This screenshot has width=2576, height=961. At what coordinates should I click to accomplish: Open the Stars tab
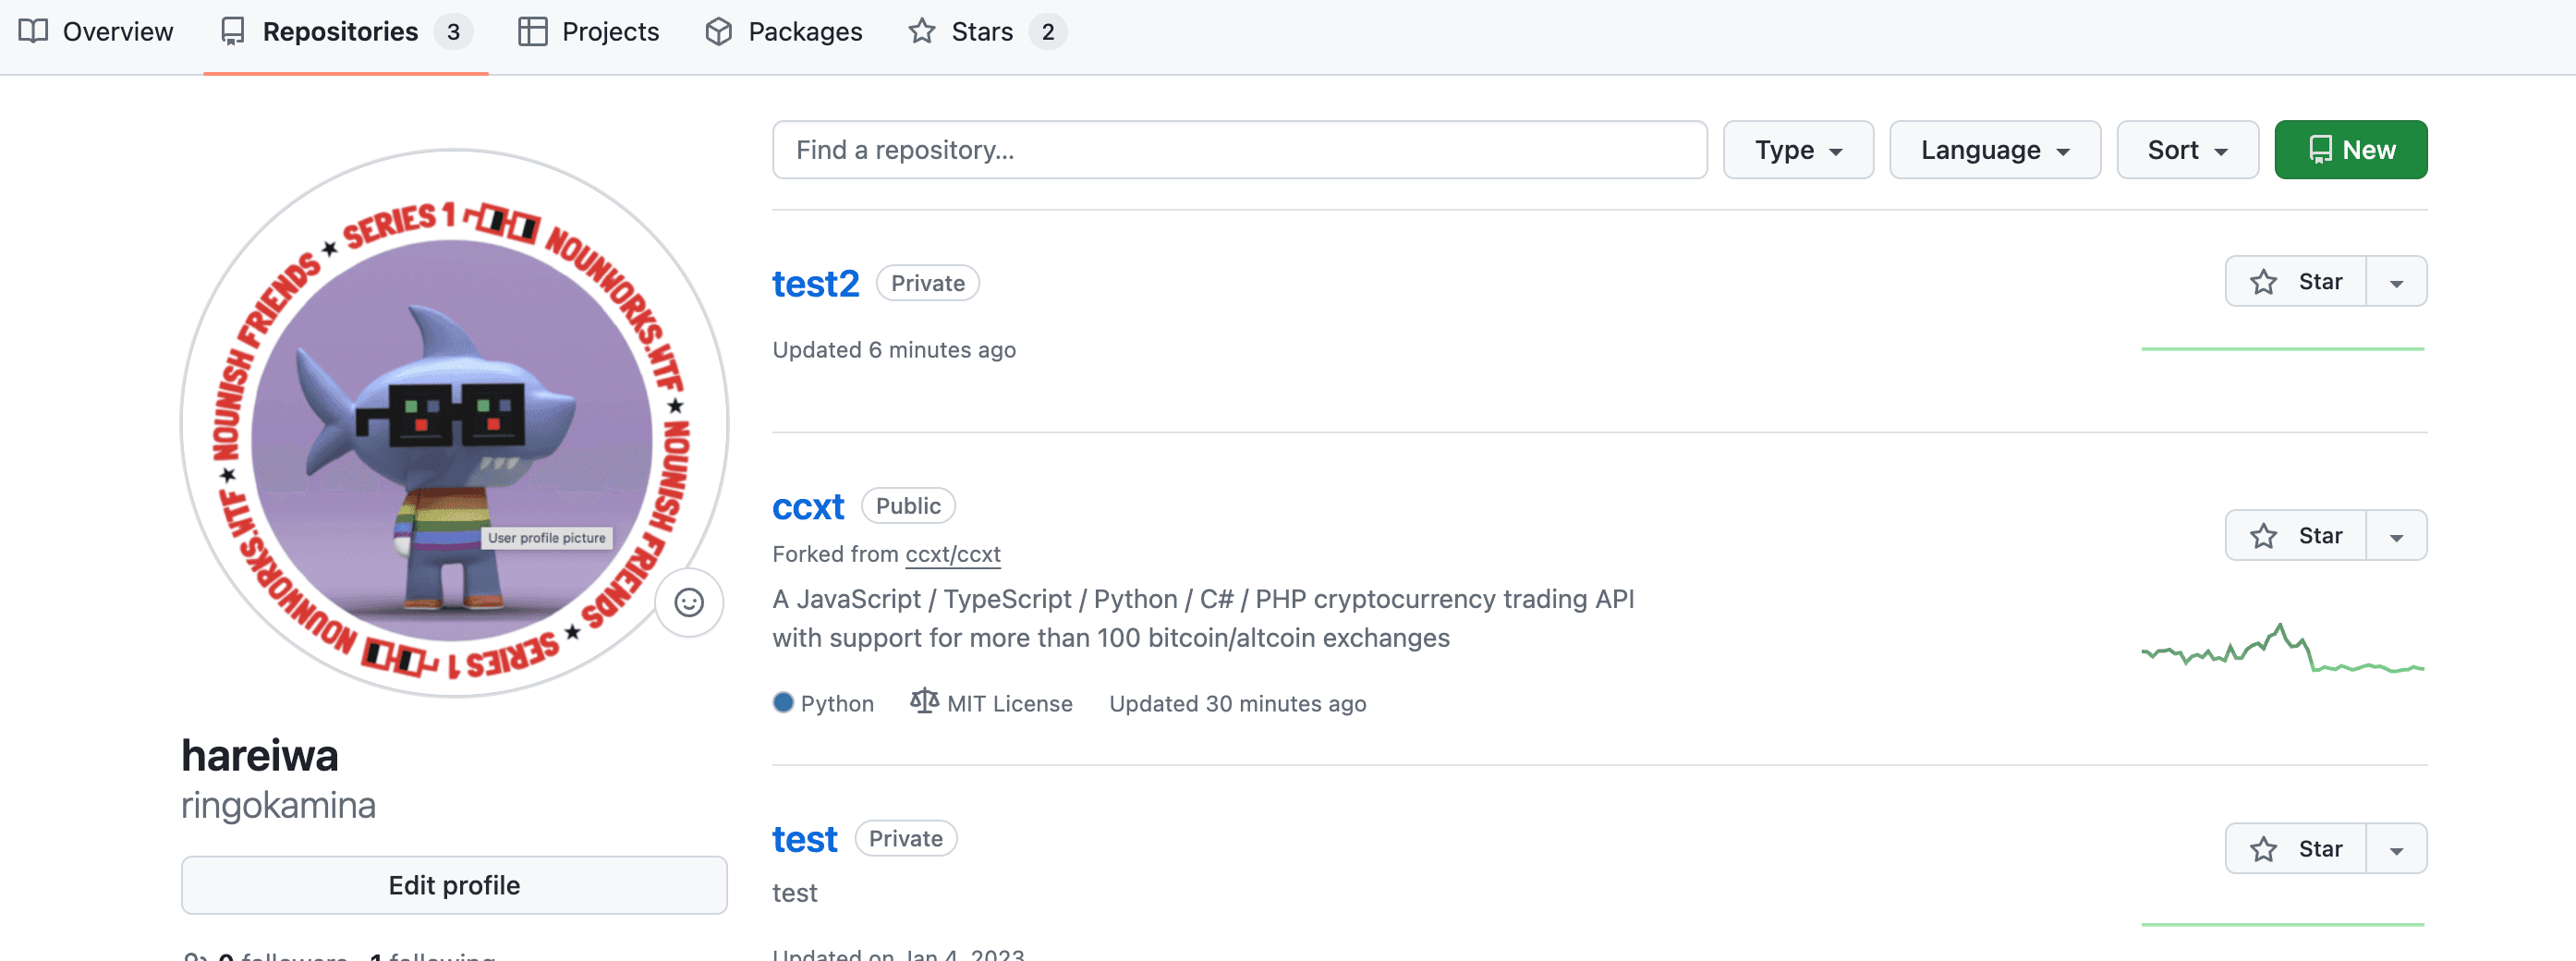pyautogui.click(x=987, y=32)
